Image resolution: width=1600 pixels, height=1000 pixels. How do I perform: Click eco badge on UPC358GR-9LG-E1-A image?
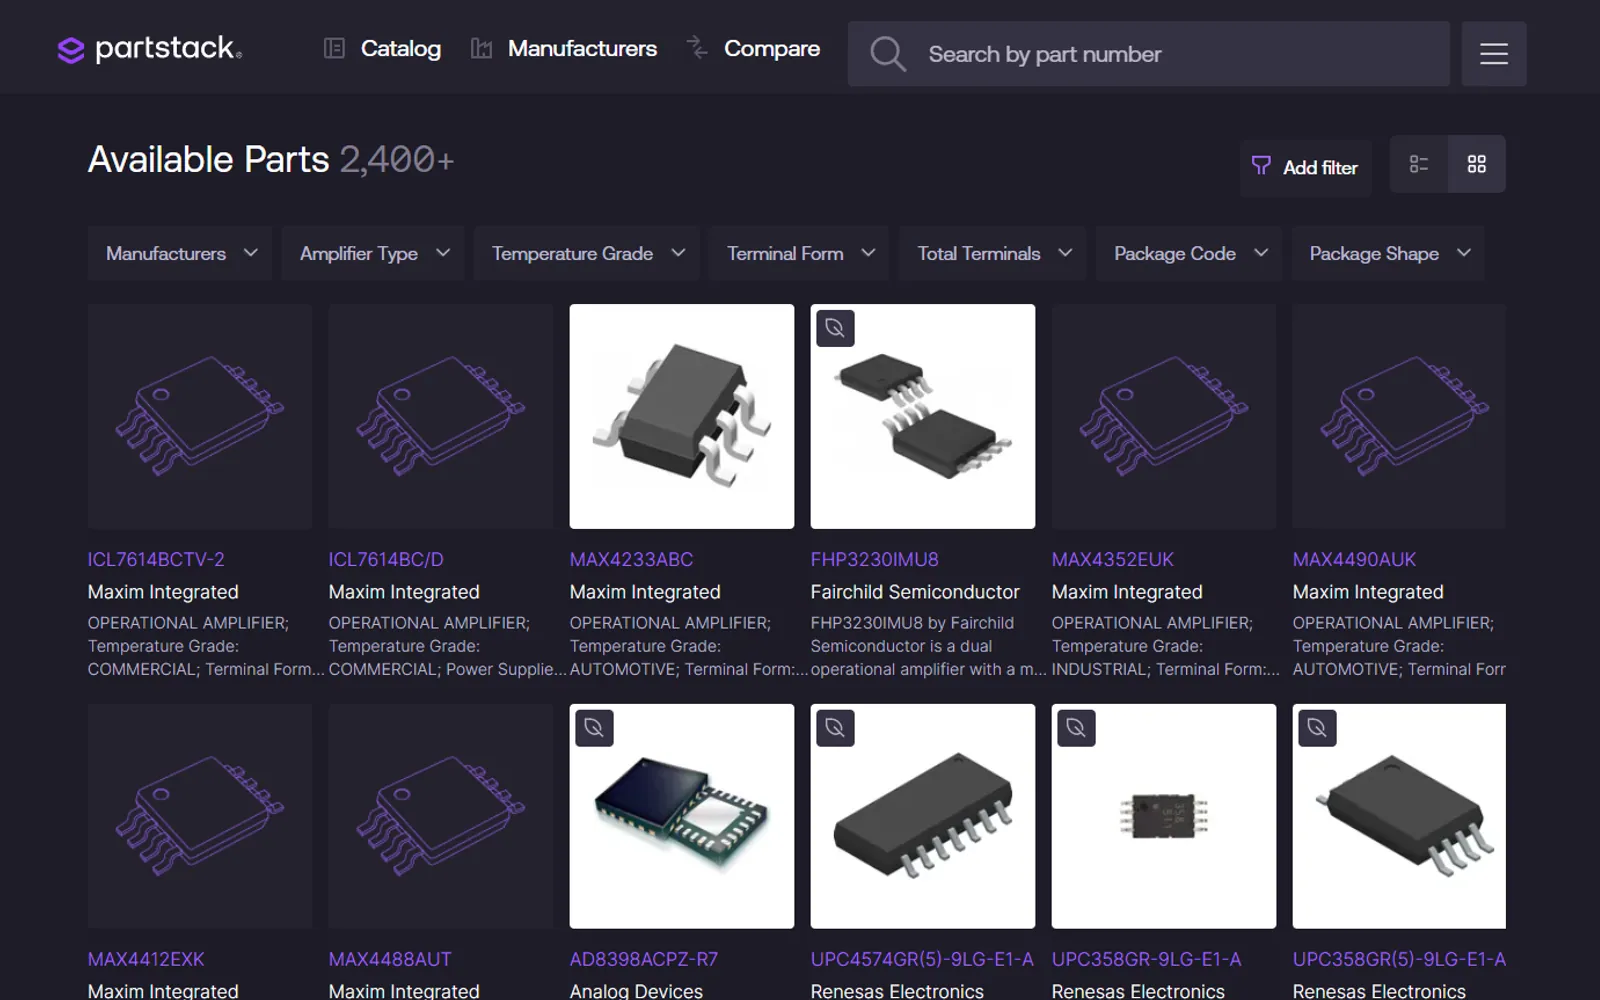(1076, 728)
